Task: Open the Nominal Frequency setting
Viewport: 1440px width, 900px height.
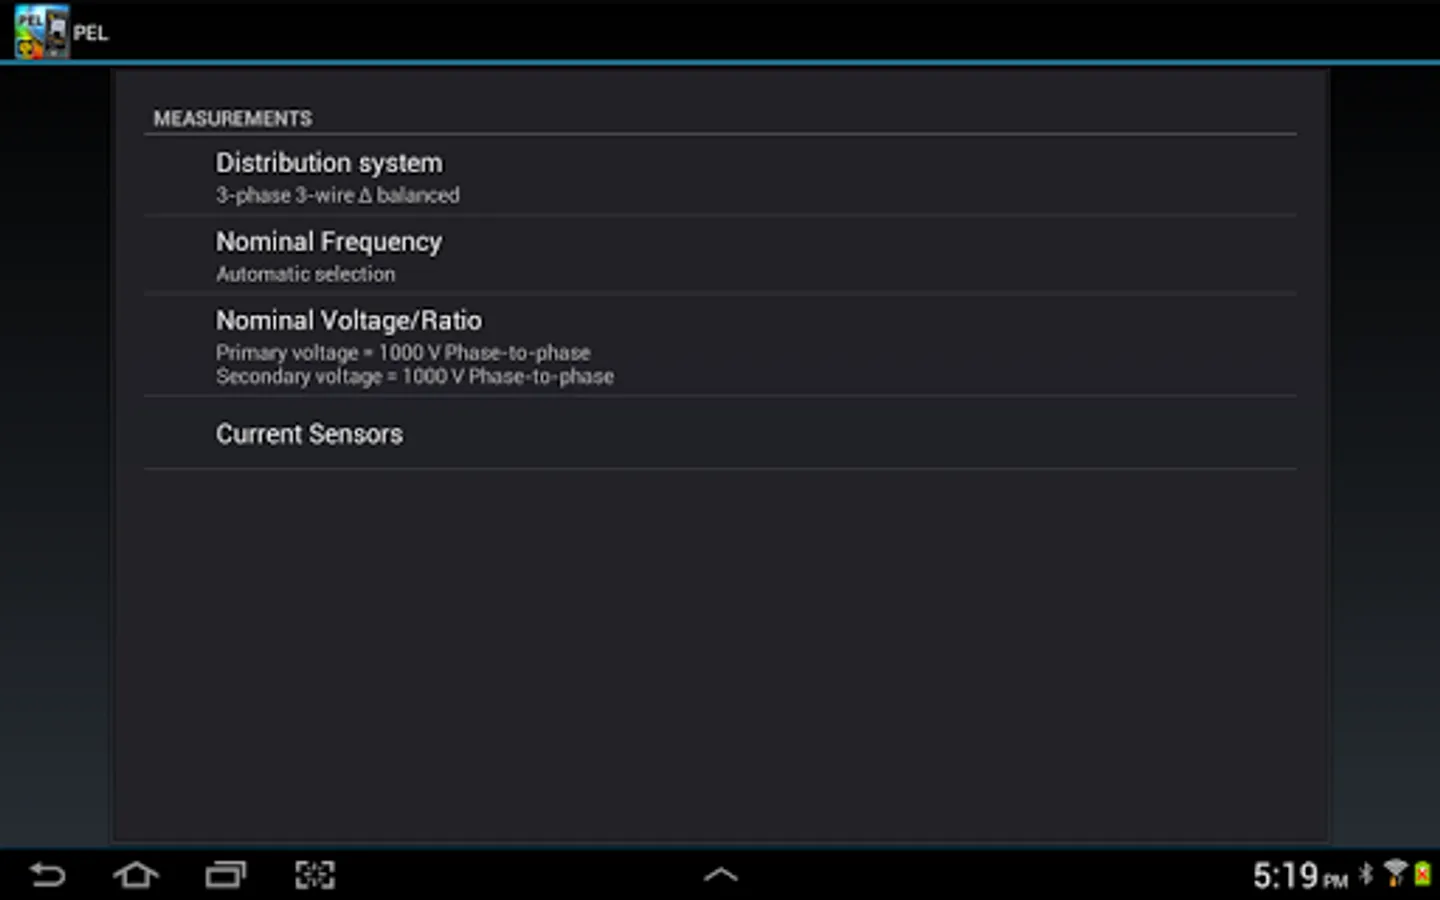Action: pos(720,255)
